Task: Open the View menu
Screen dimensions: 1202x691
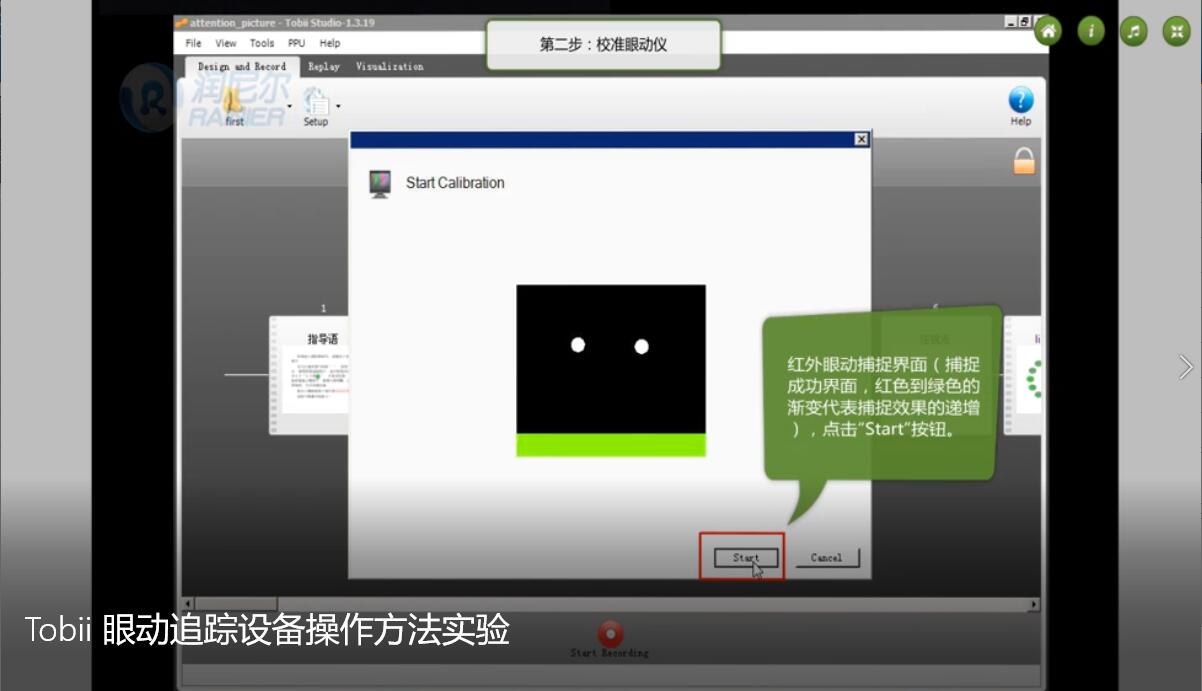Action: [x=226, y=43]
